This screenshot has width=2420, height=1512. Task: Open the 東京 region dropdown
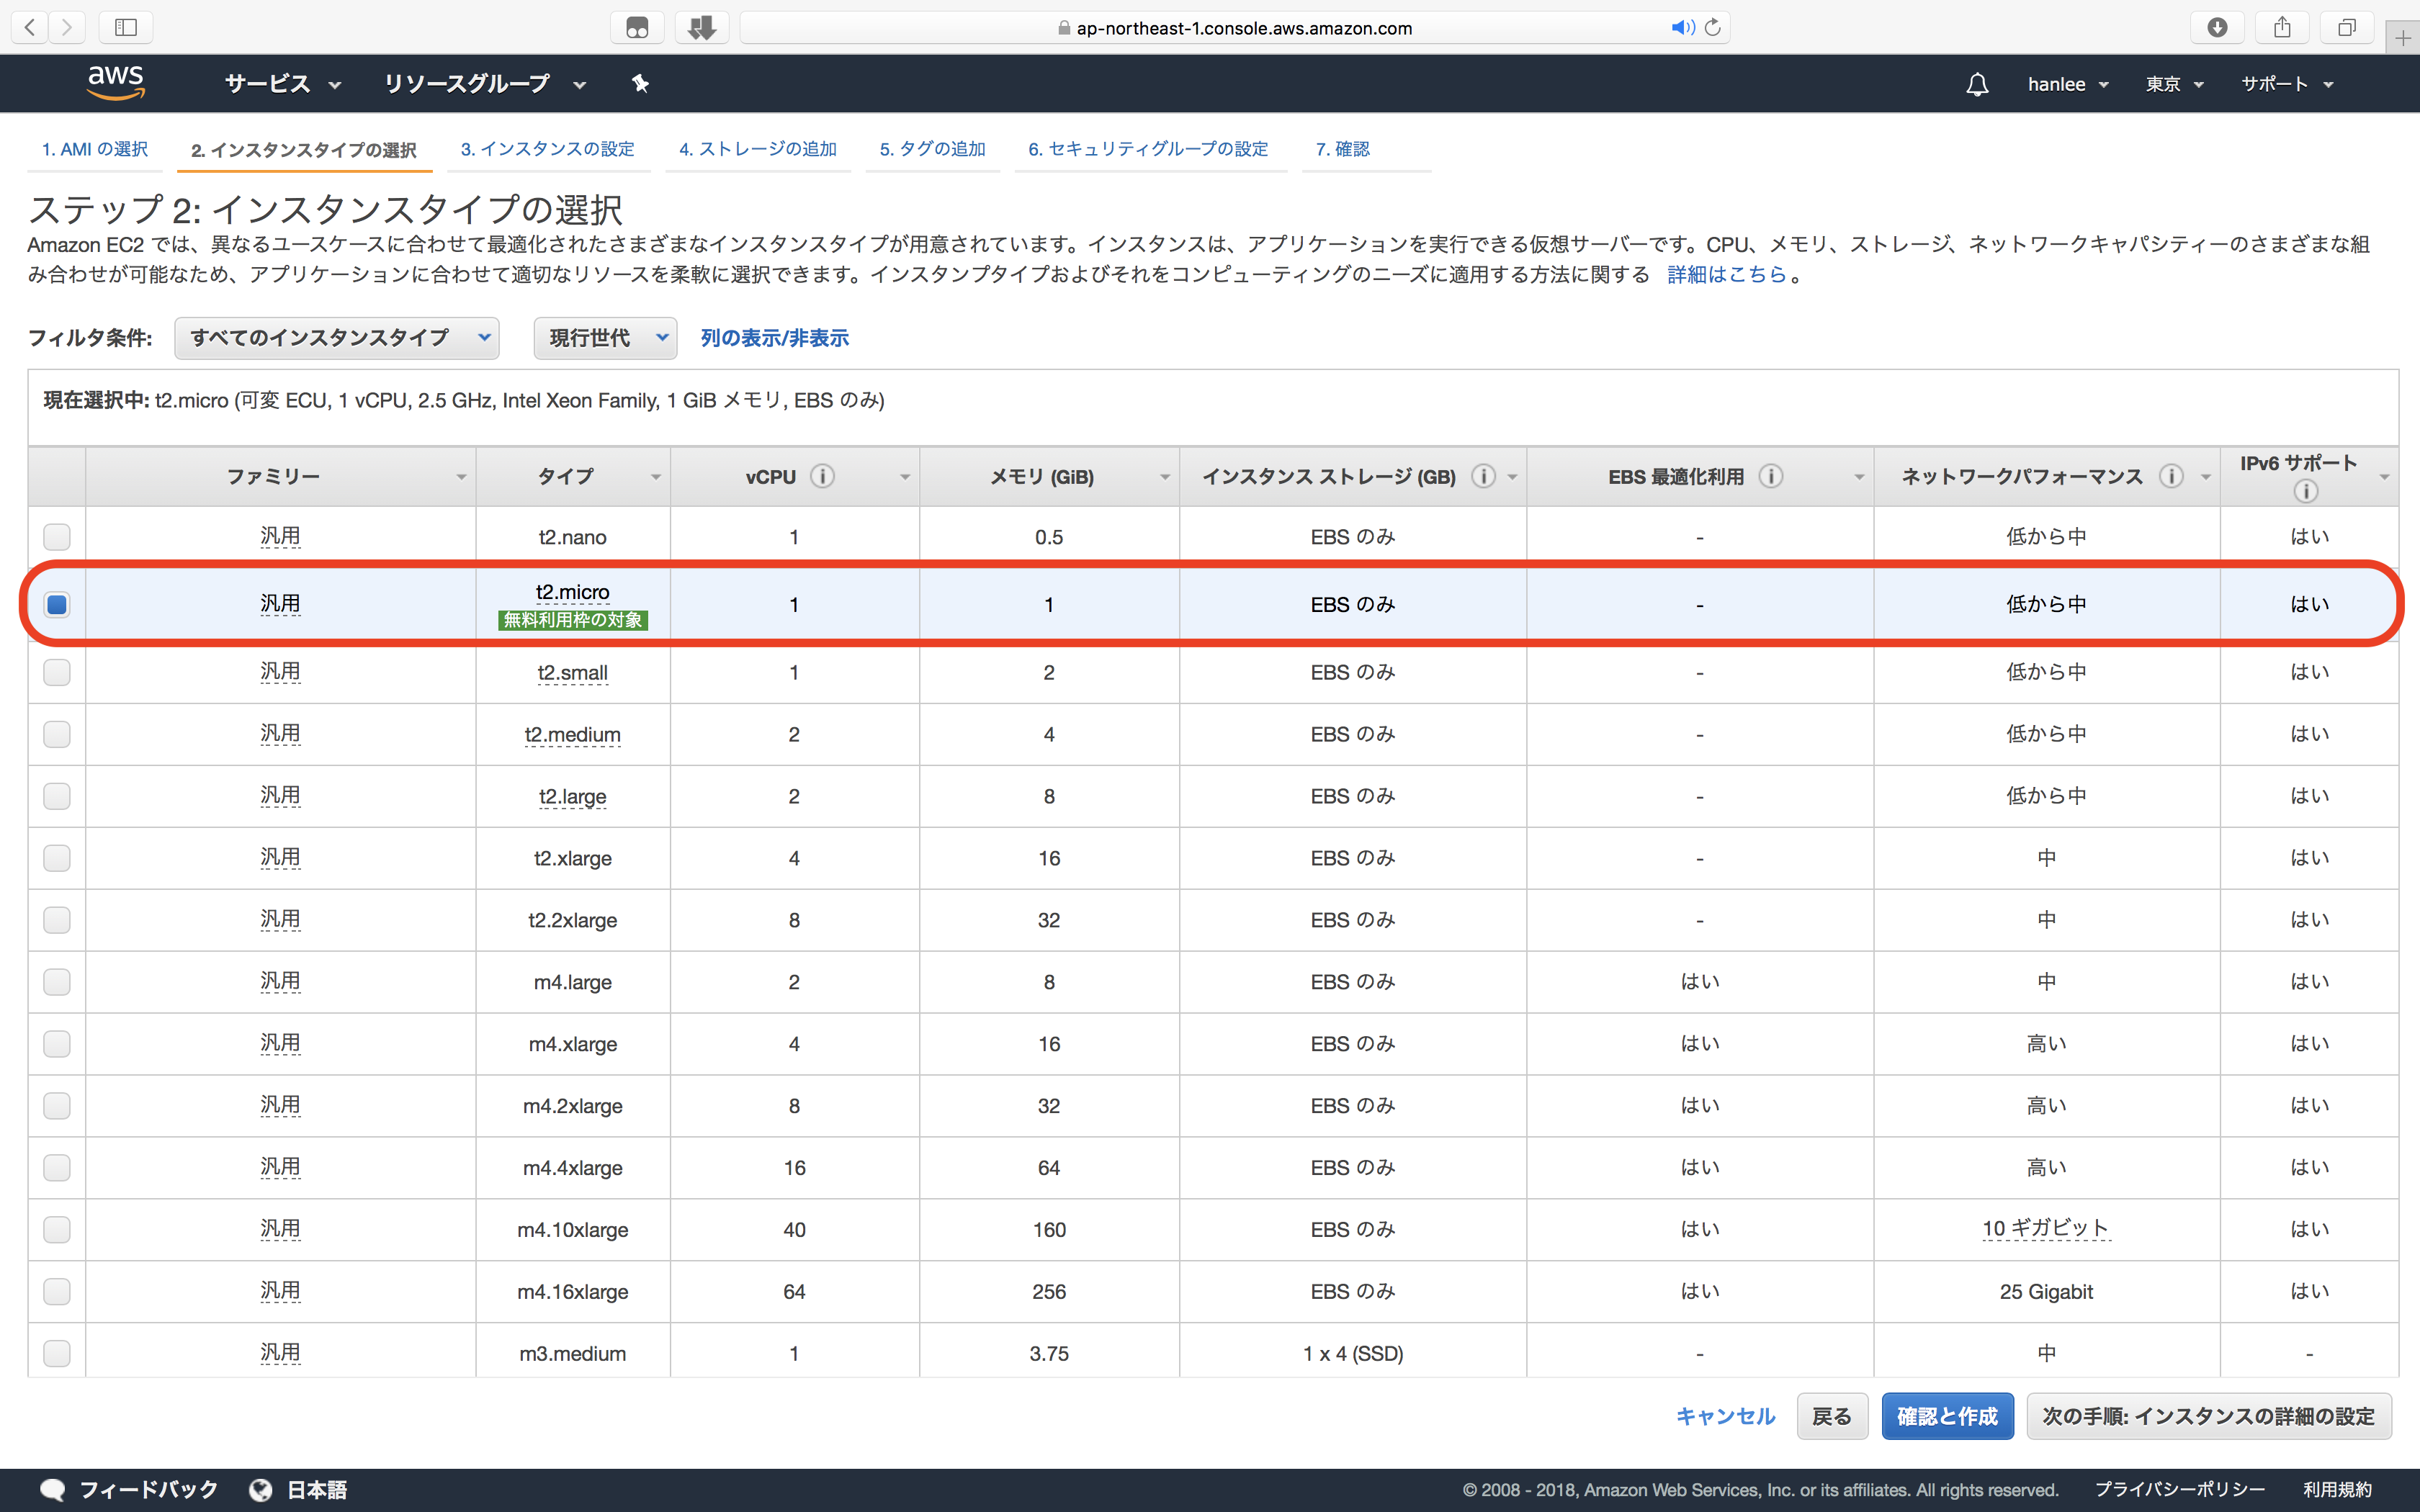pyautogui.click(x=2174, y=84)
